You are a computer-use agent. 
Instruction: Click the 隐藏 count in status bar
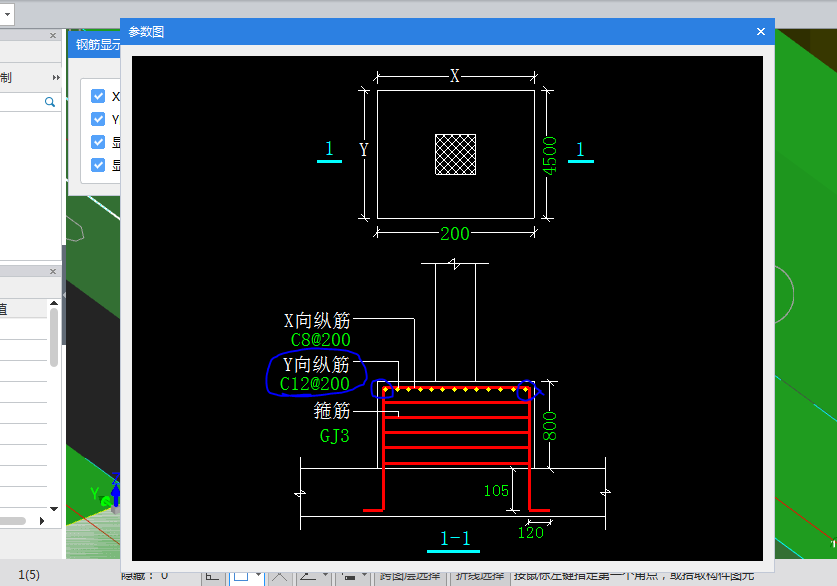click(145, 575)
